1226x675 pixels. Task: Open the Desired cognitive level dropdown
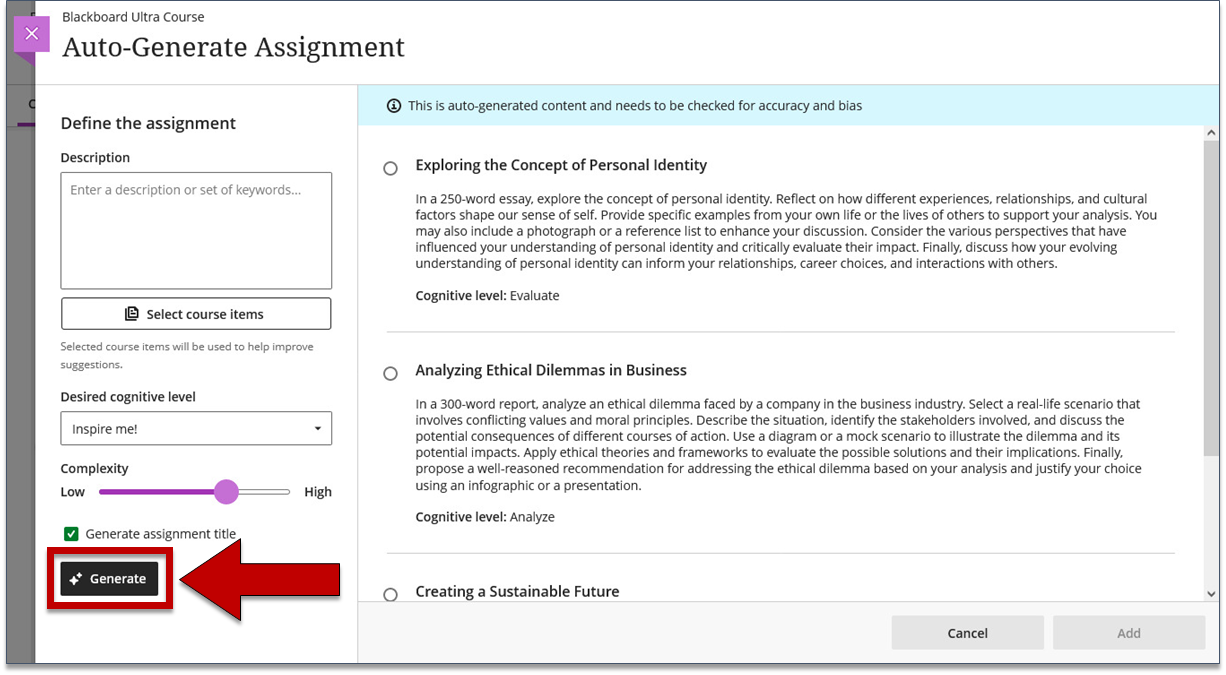196,429
